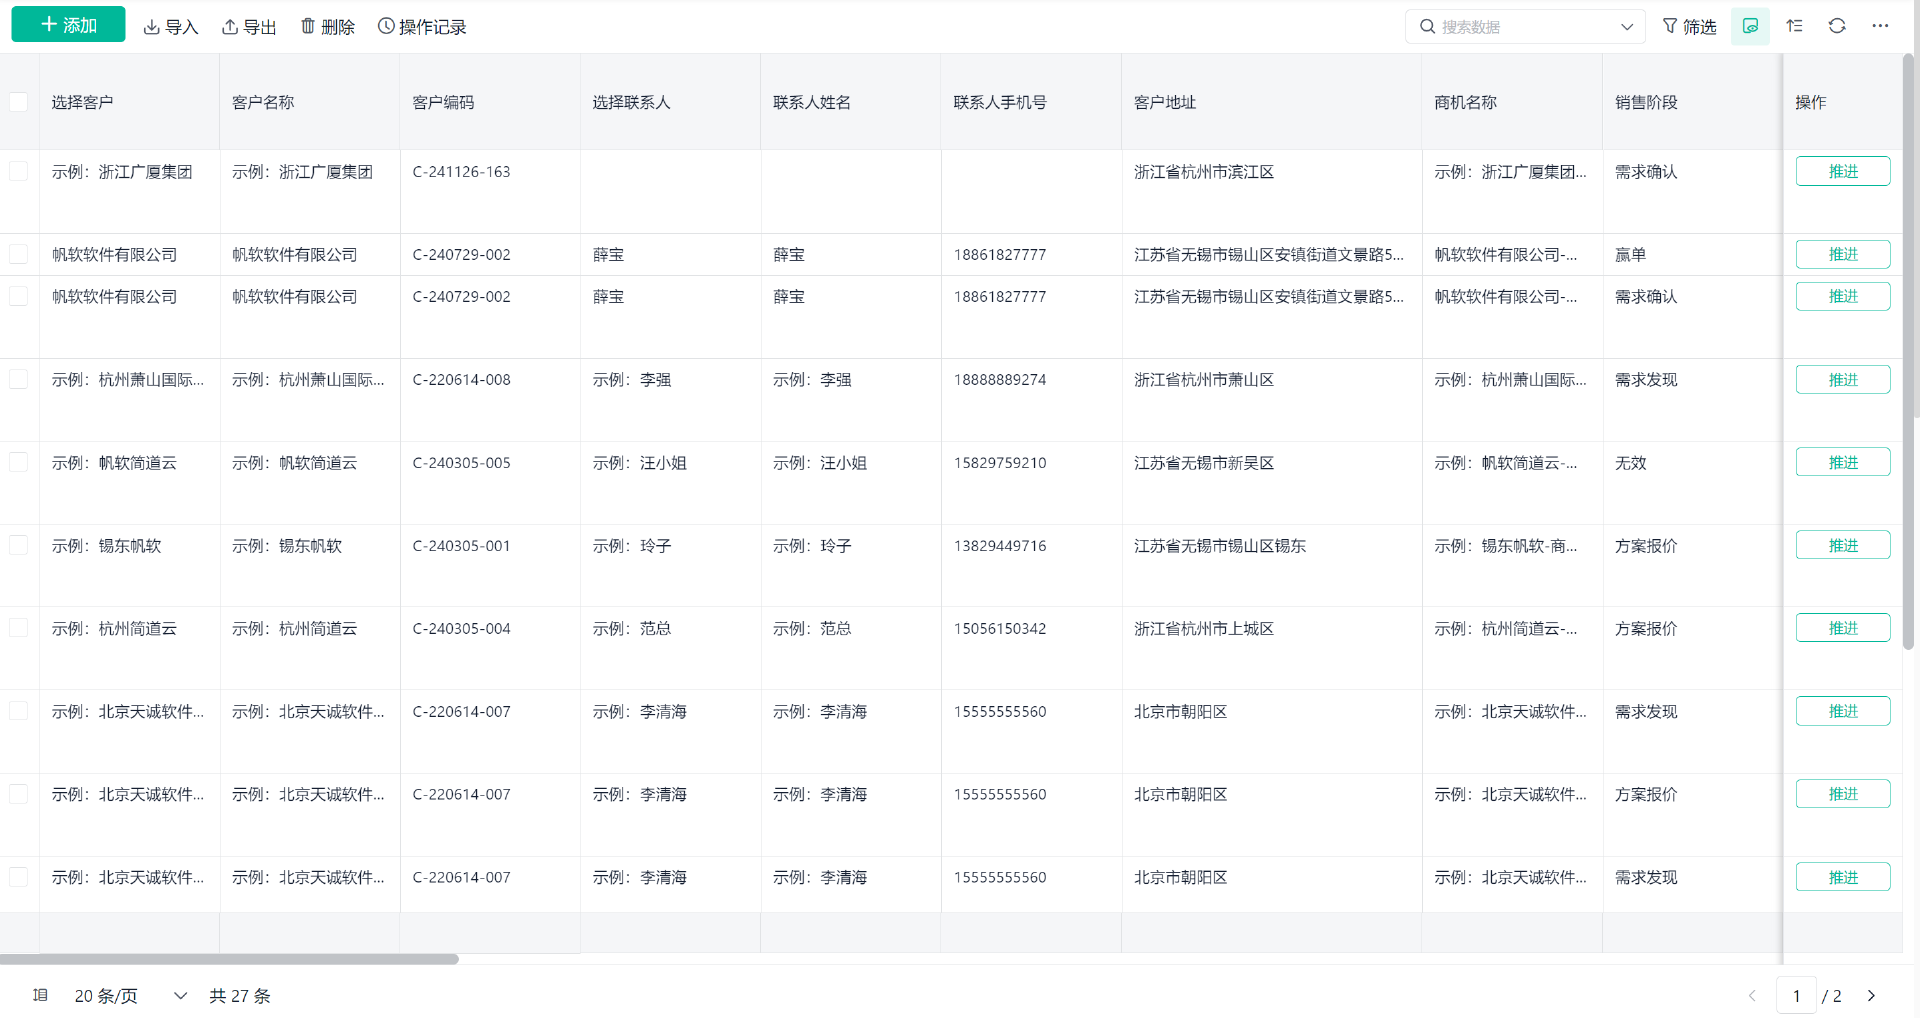This screenshot has height=1018, width=1920.
Task: Click 导出 export option
Action: [249, 27]
